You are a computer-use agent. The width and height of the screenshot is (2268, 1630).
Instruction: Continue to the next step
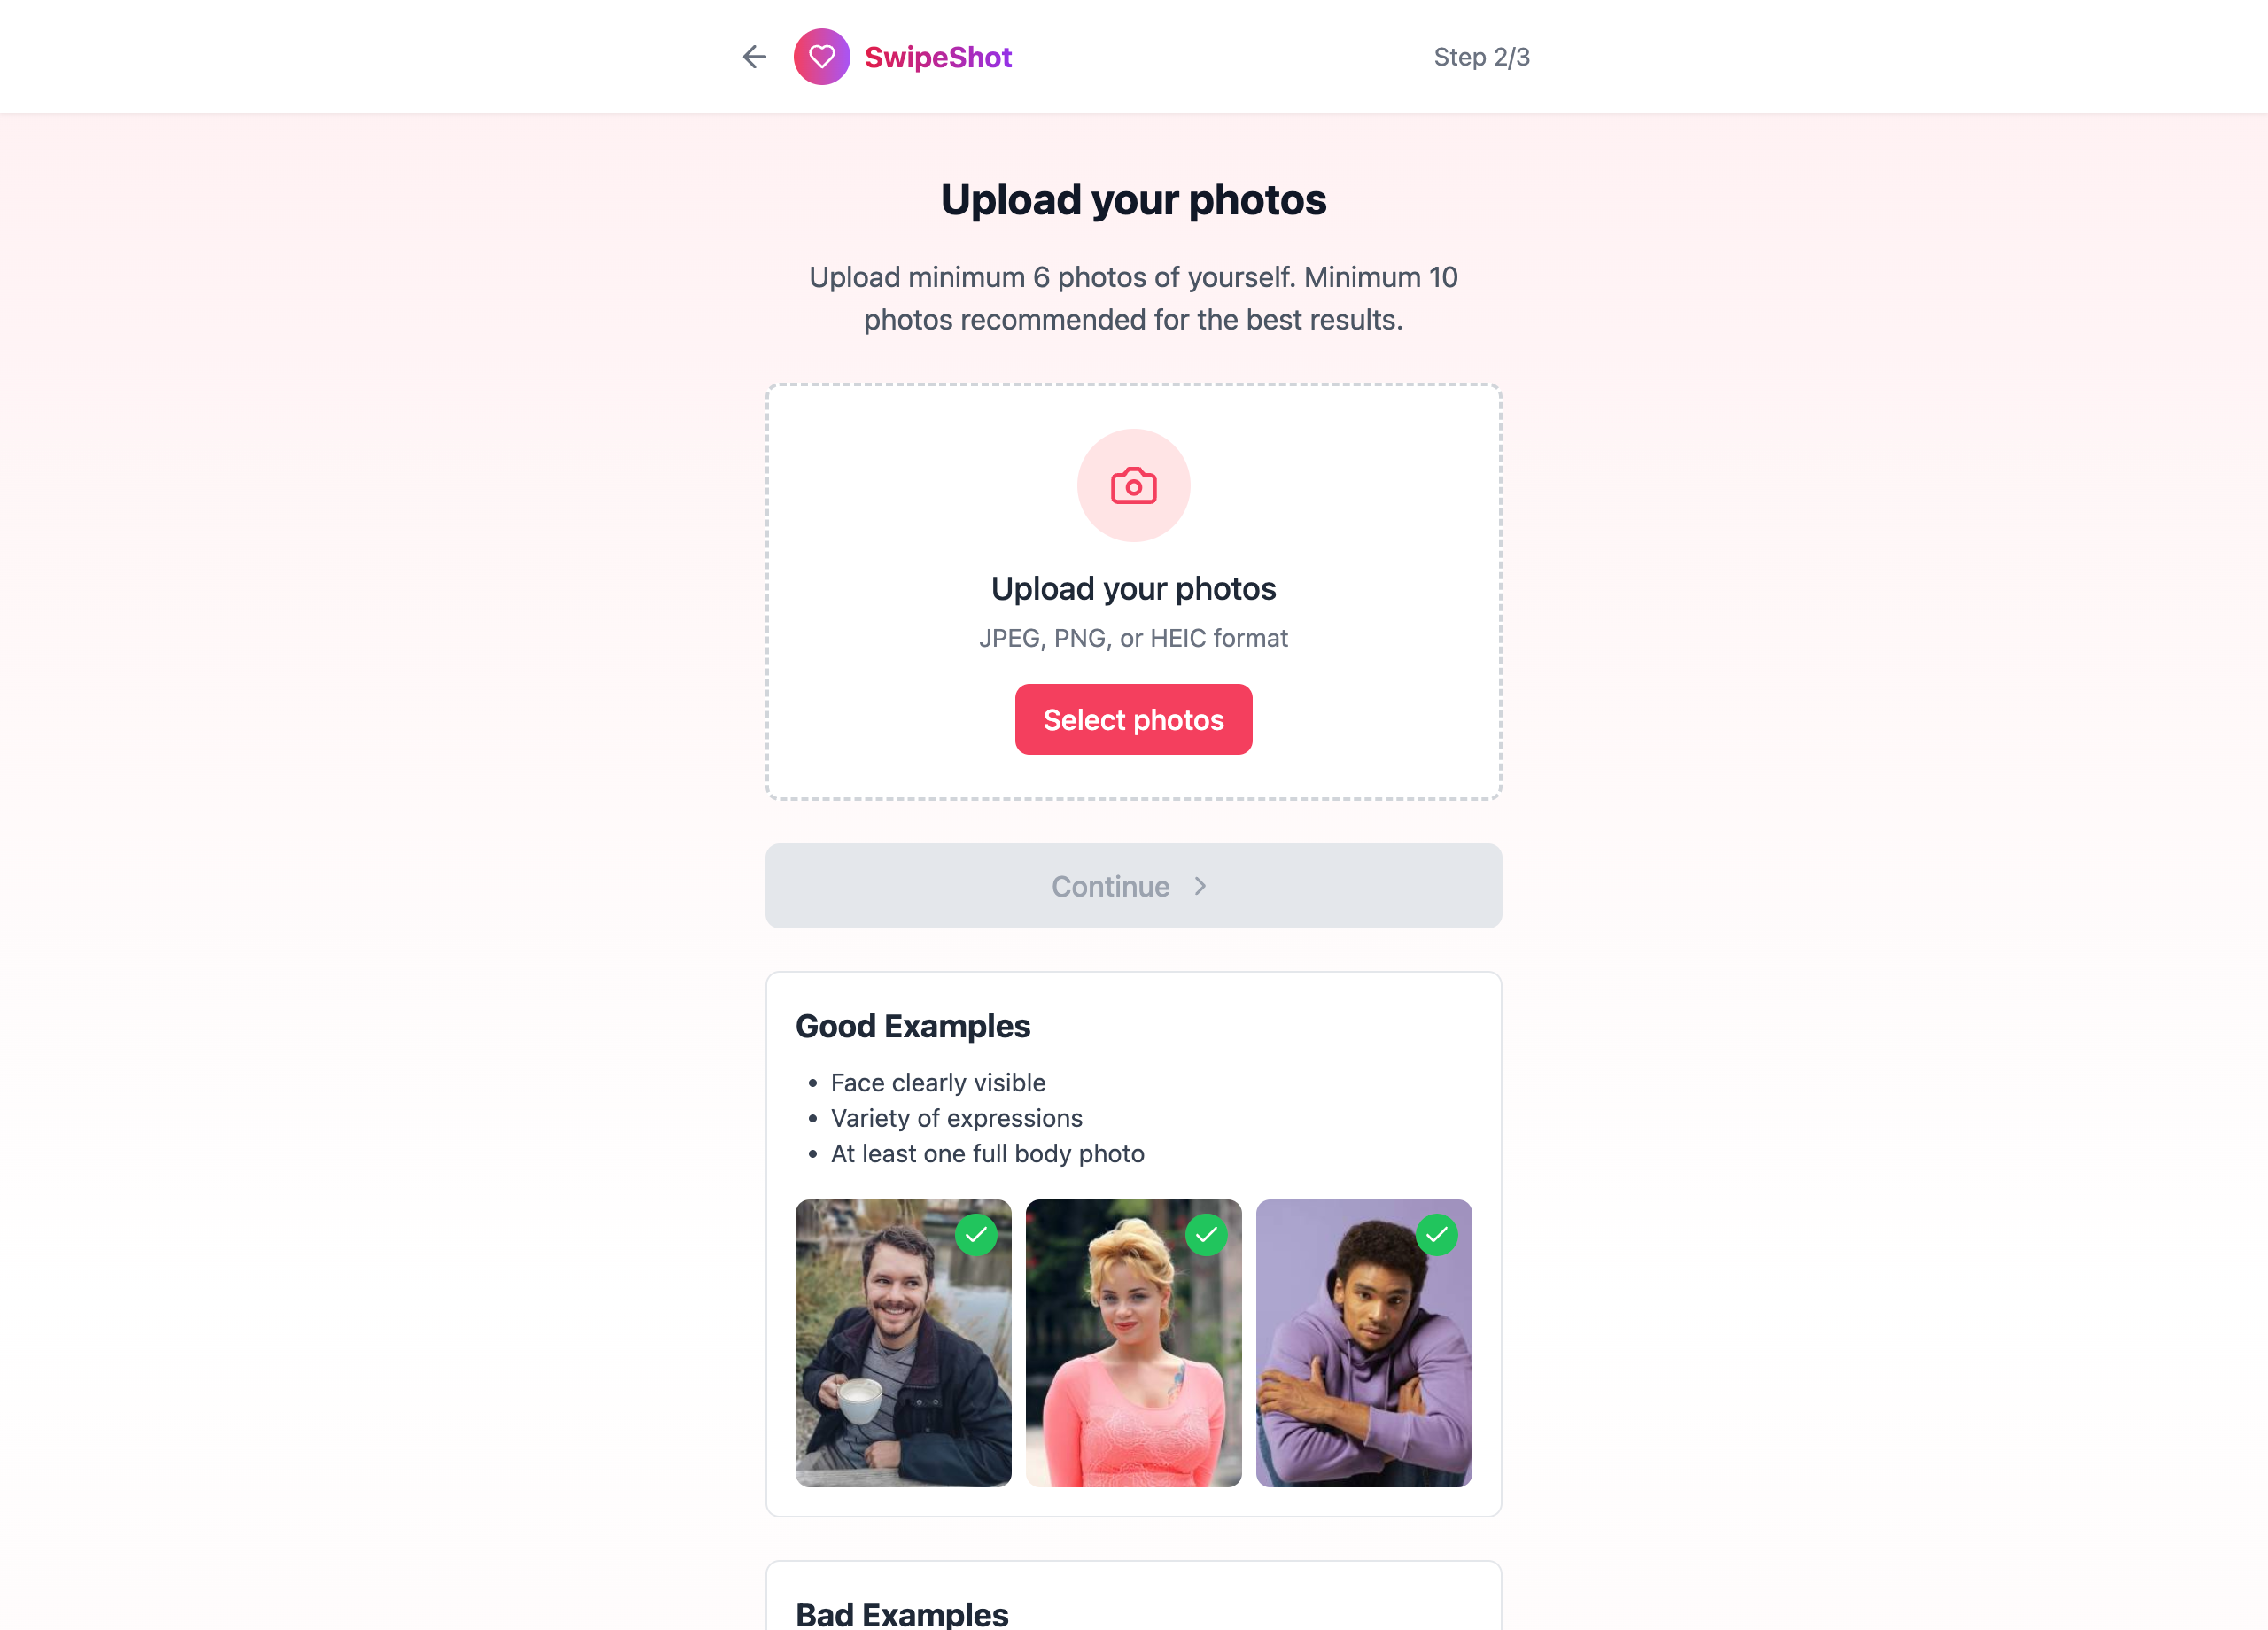click(x=1133, y=886)
